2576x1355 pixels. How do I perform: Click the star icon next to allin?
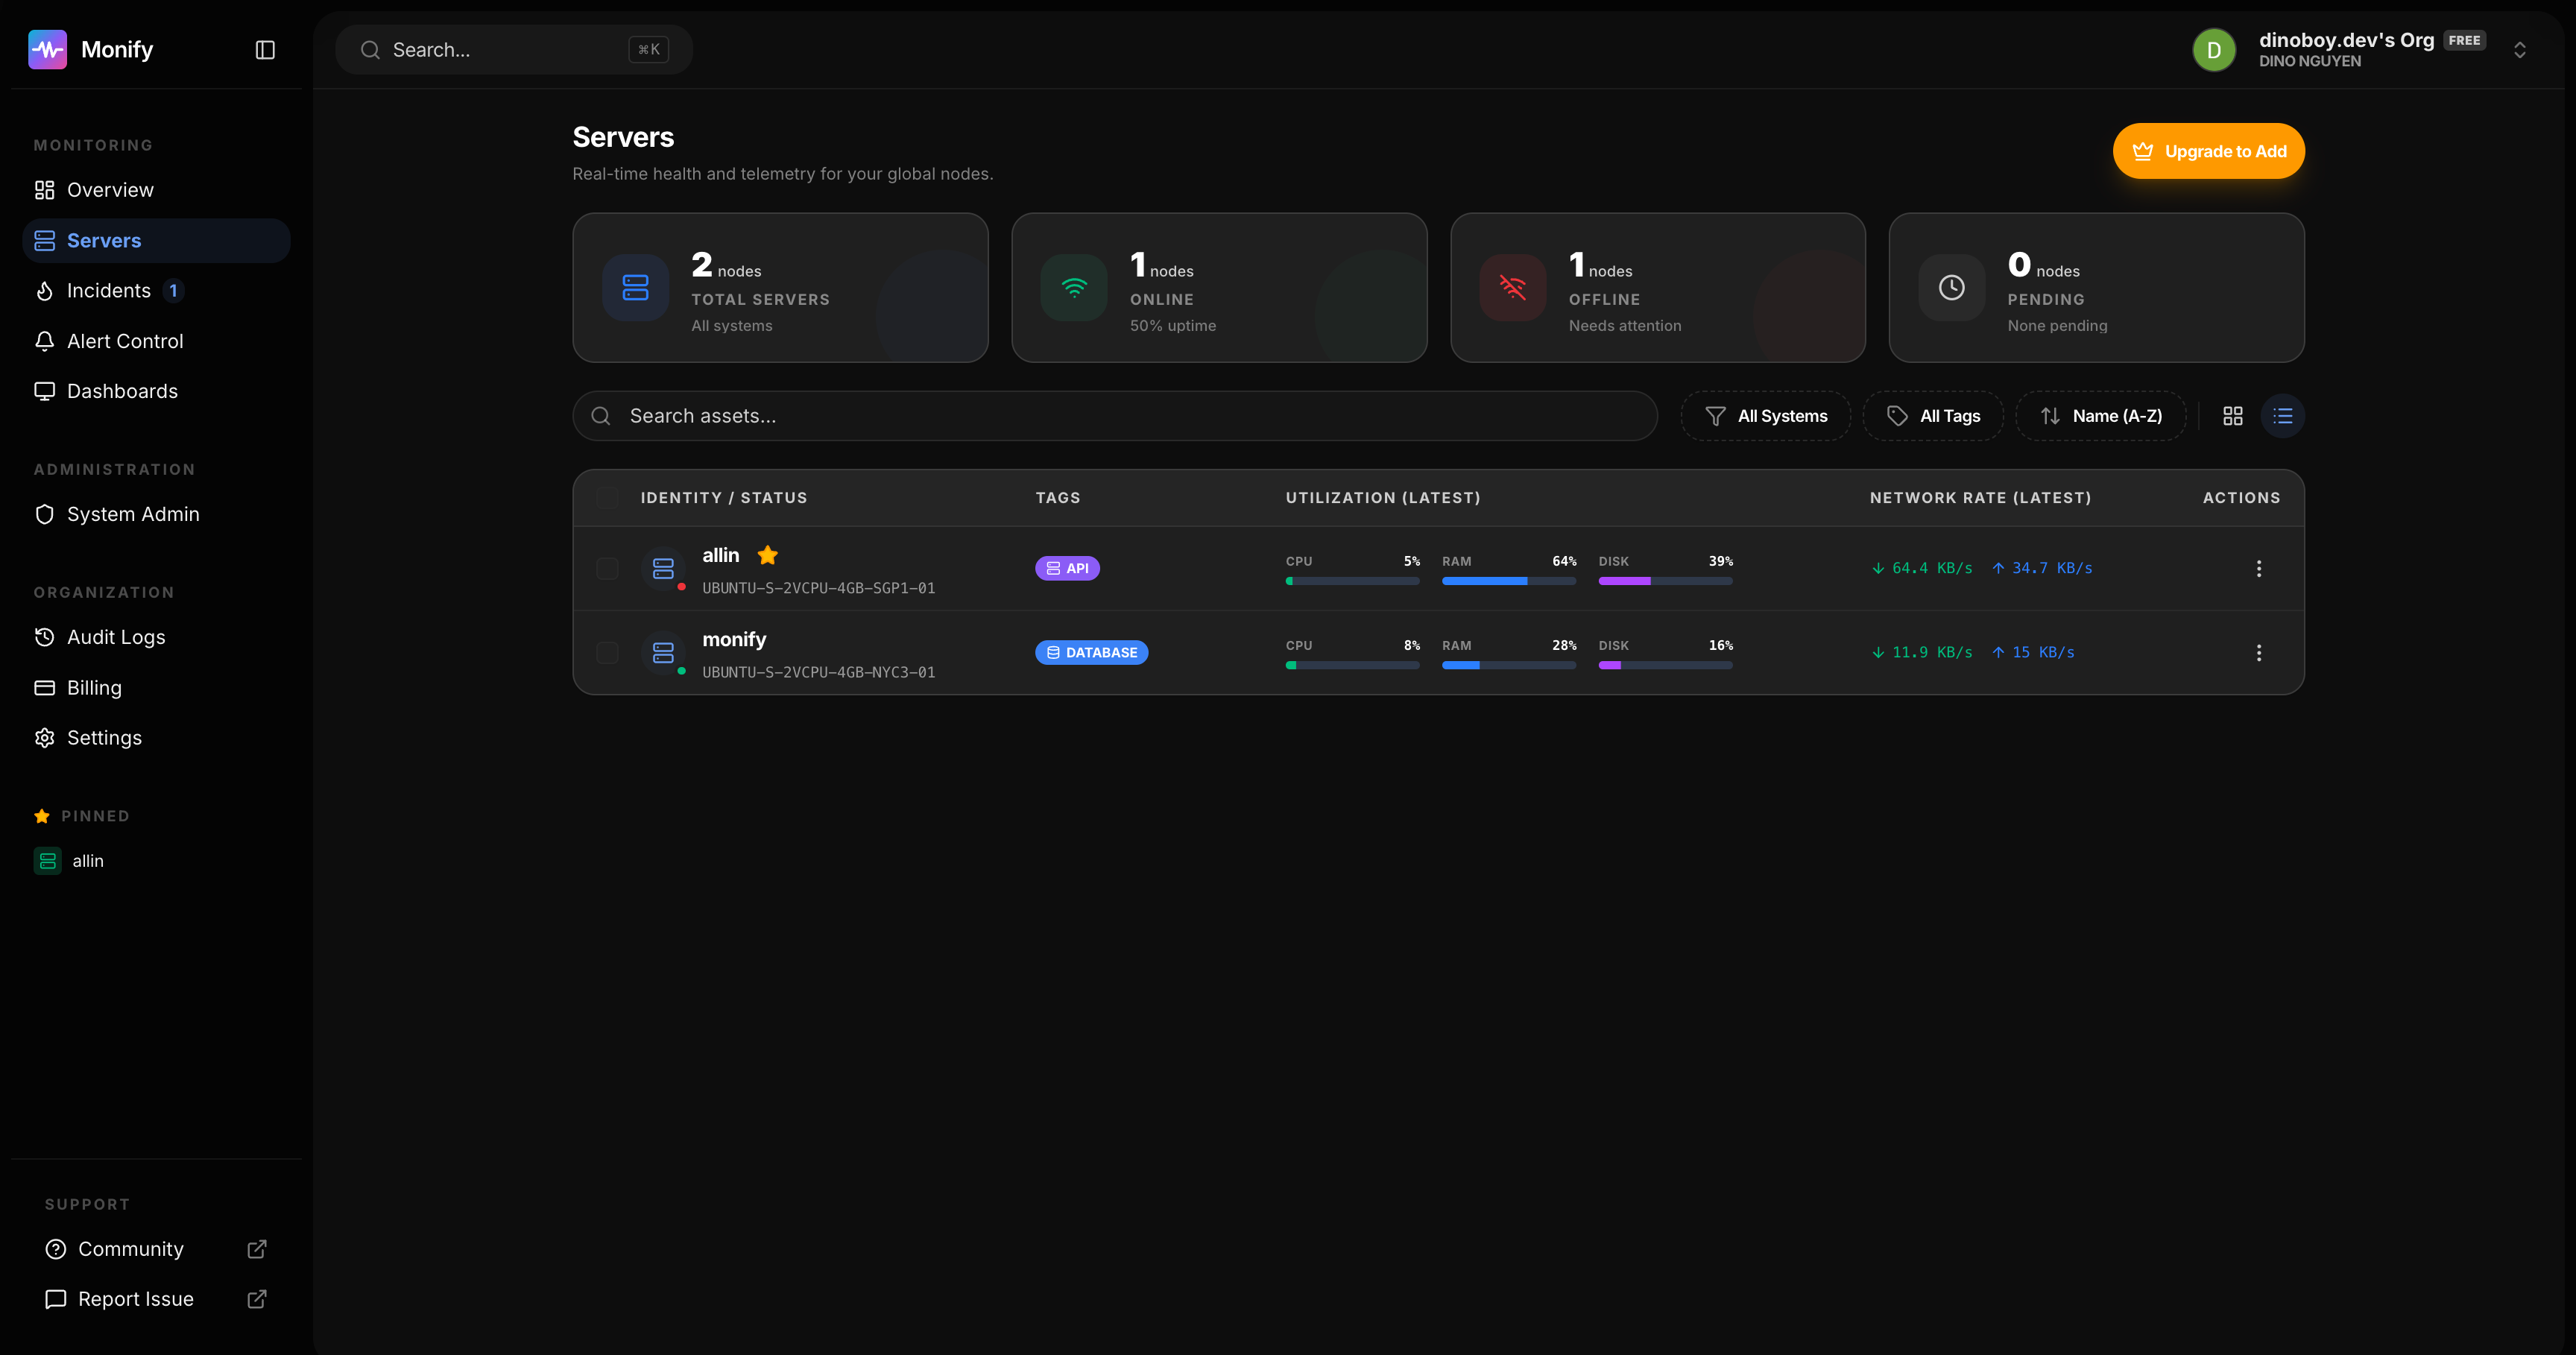click(x=767, y=555)
